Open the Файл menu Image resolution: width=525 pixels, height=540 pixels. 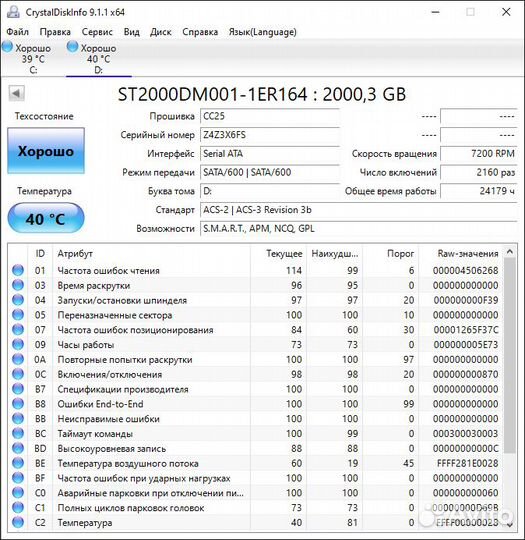pyautogui.click(x=18, y=32)
